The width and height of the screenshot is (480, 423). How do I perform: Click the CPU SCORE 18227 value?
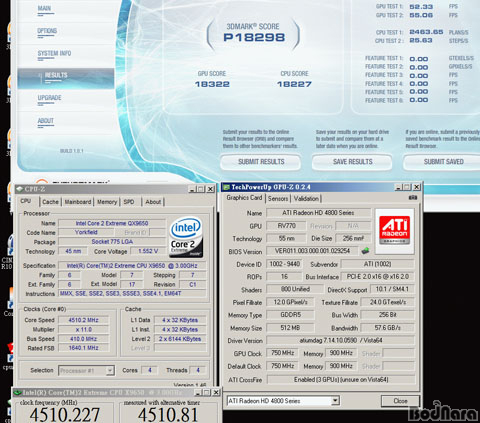click(294, 84)
